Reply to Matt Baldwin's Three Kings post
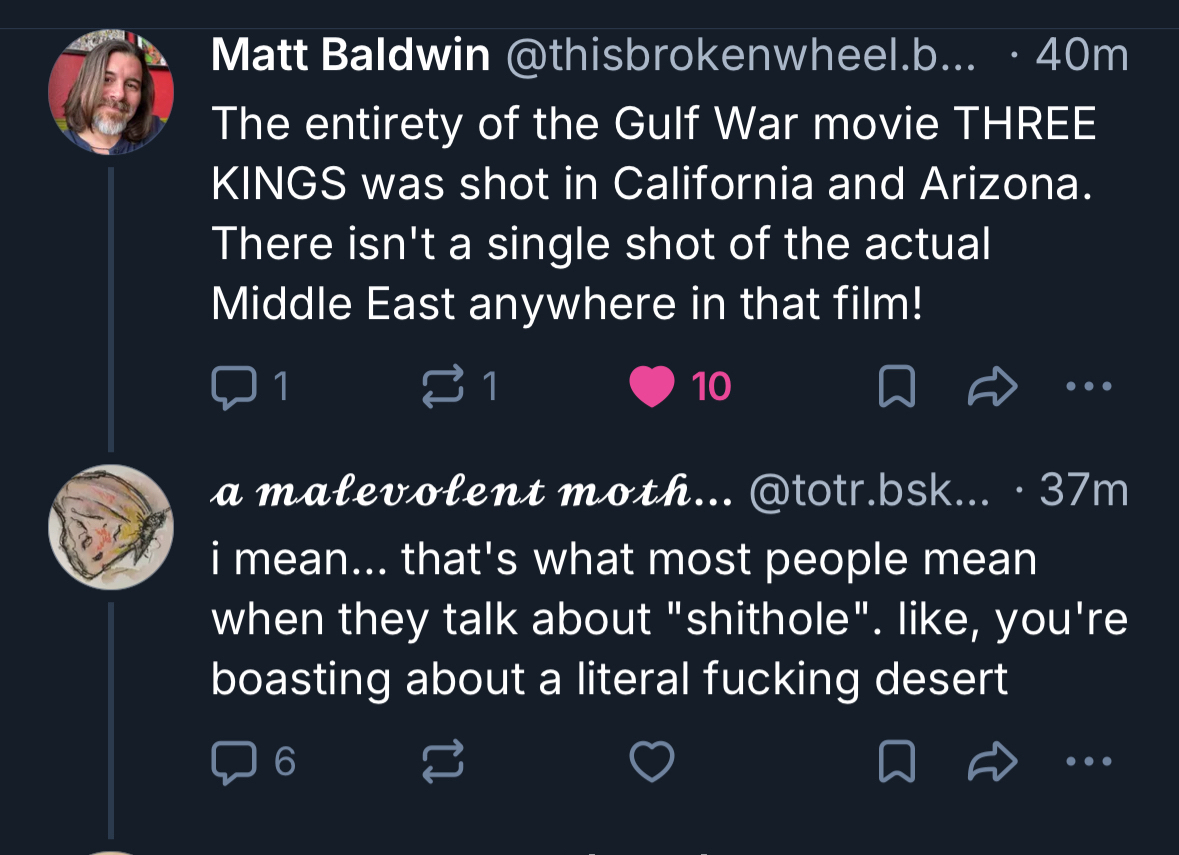Viewport: 1179px width, 855px height. (x=233, y=387)
